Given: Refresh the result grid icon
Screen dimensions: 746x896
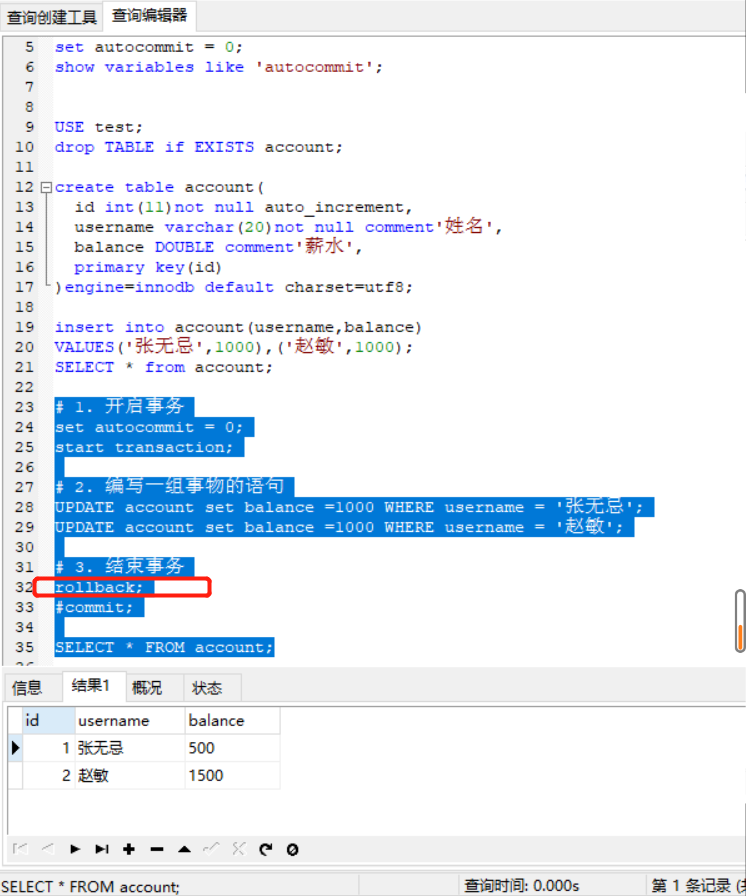Looking at the screenshot, I should [266, 849].
